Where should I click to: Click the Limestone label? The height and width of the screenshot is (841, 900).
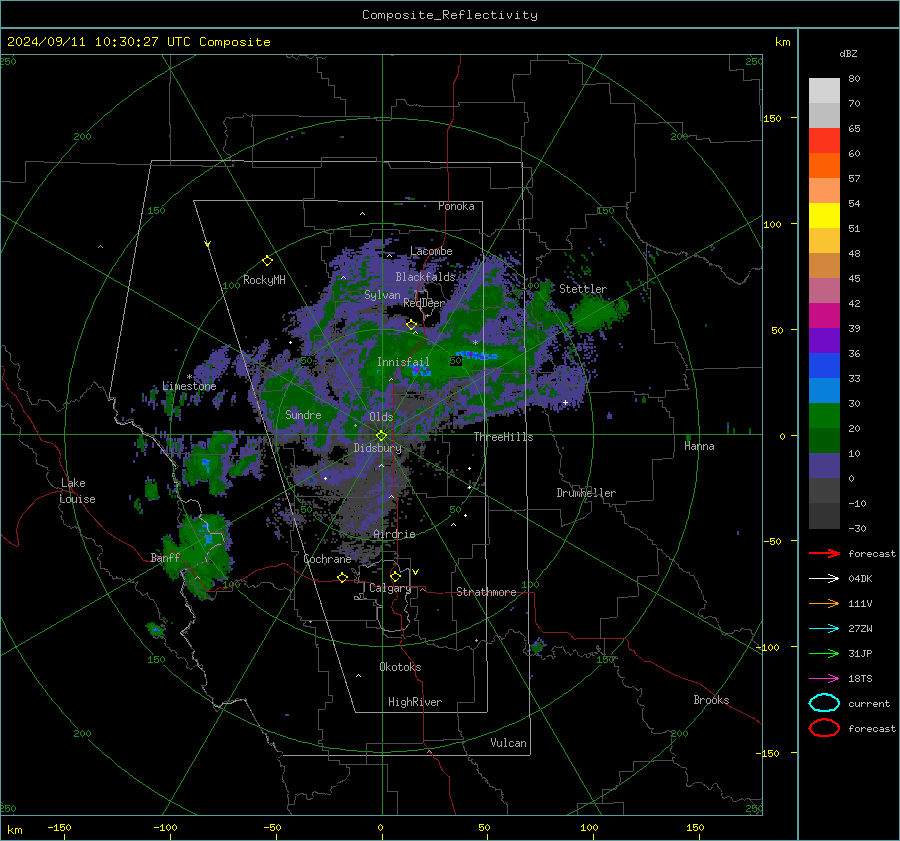(189, 386)
